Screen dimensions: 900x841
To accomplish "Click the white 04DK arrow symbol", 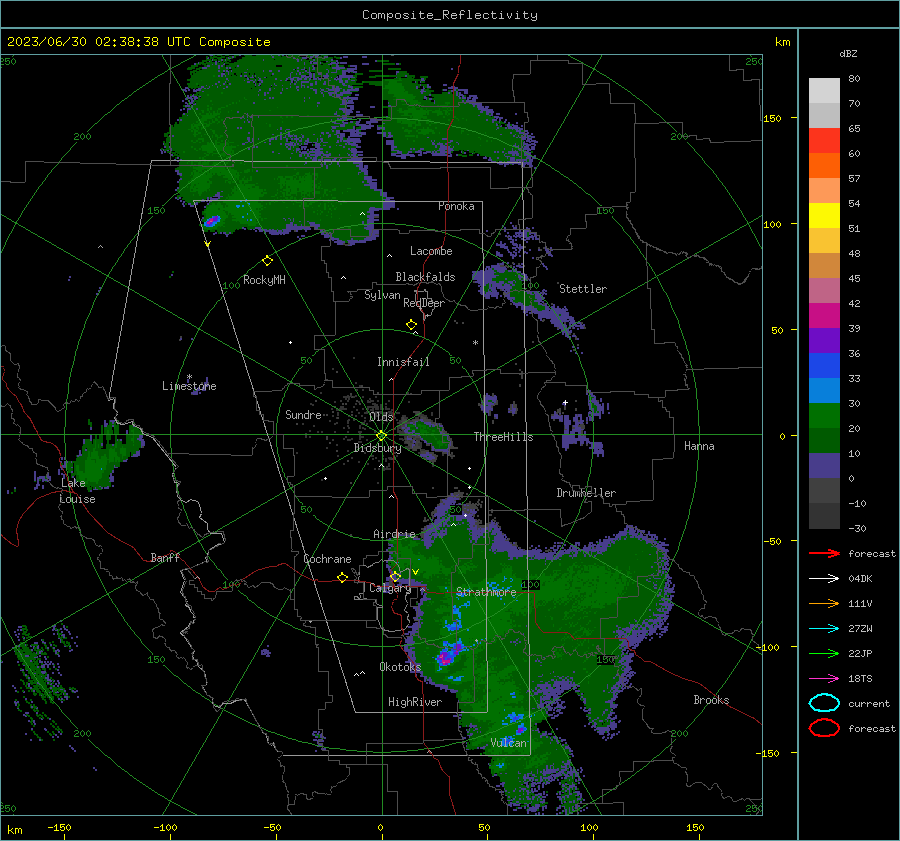I will pos(824,578).
